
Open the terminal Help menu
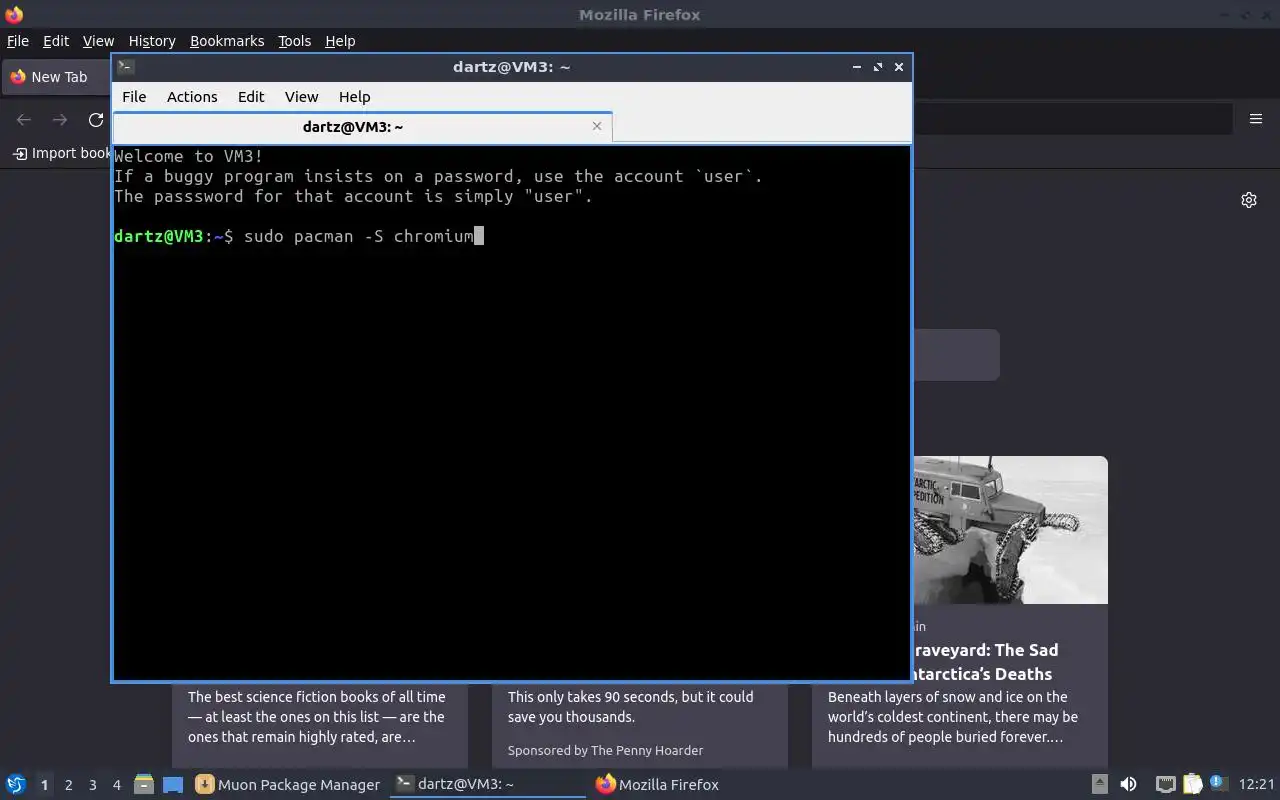tap(355, 97)
